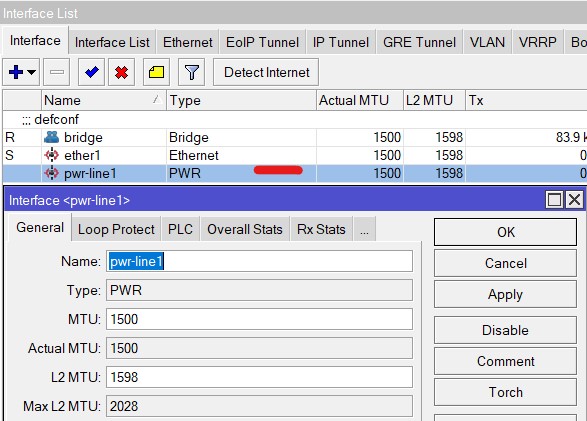Open the Loop Protect tab
The width and height of the screenshot is (587, 421).
click(116, 229)
